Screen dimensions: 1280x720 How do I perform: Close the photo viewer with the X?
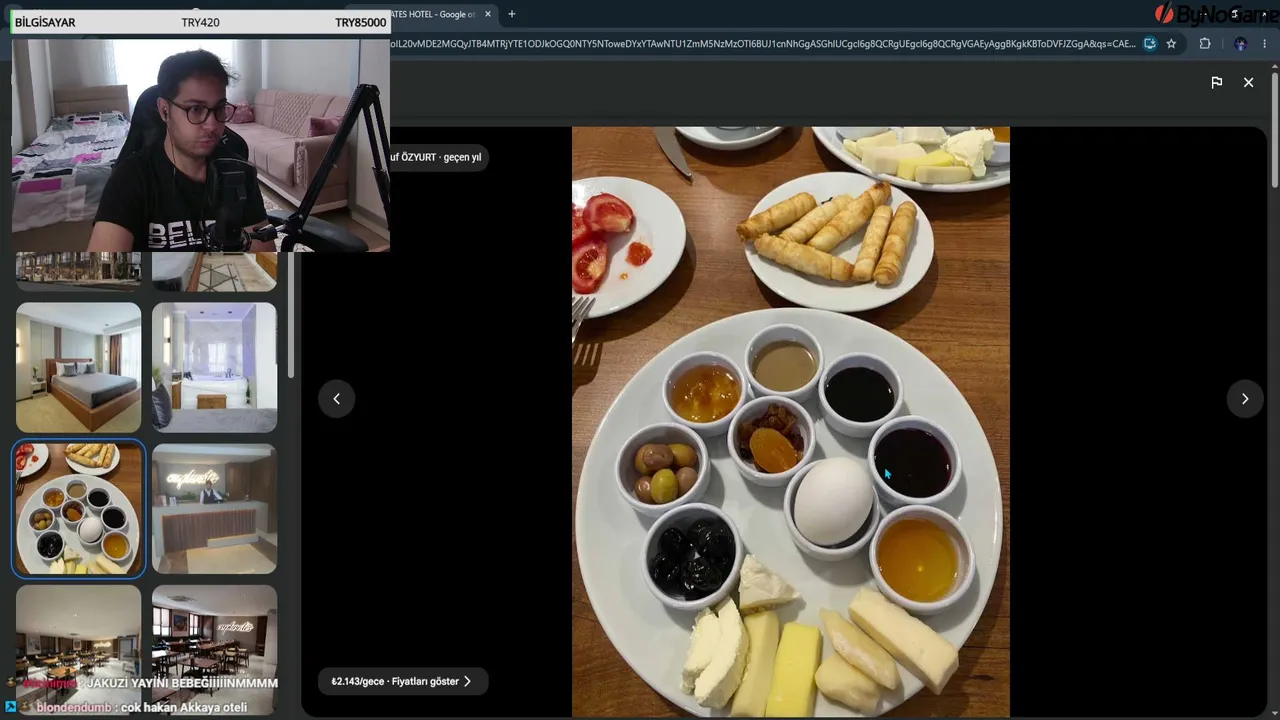coord(1248,82)
